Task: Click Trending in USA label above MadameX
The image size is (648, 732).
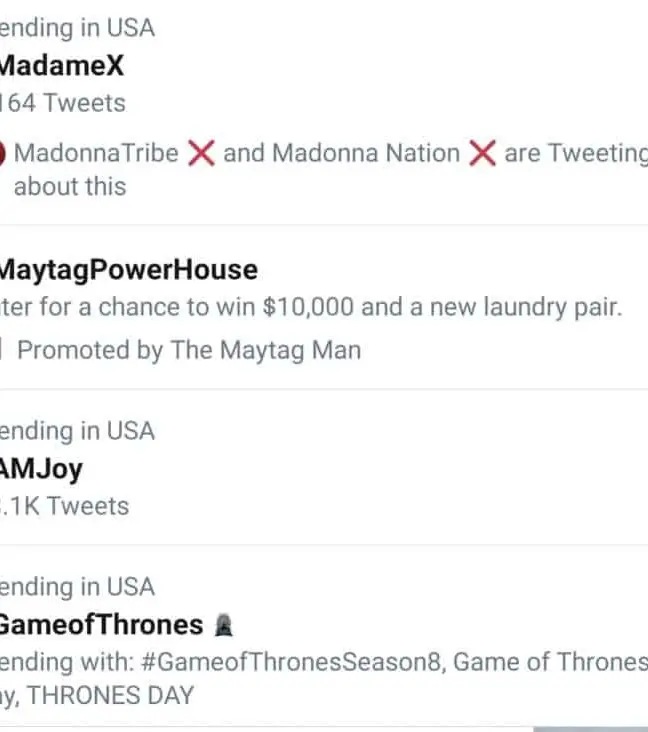Action: click(x=78, y=27)
